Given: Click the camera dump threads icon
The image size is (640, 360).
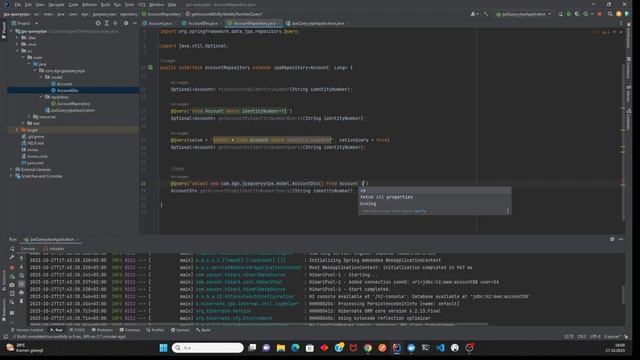Looking at the screenshot, I should [x=12, y=285].
